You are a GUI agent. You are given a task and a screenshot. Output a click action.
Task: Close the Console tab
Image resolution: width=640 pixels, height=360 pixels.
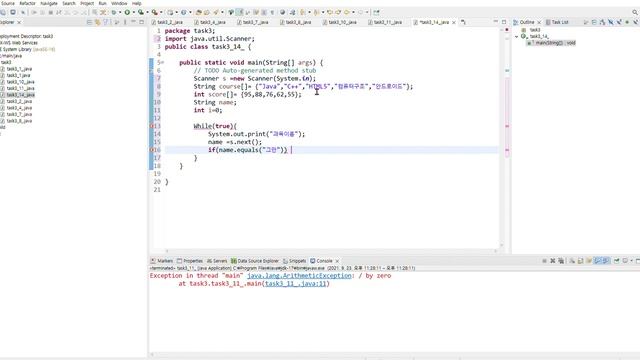tap(337, 261)
